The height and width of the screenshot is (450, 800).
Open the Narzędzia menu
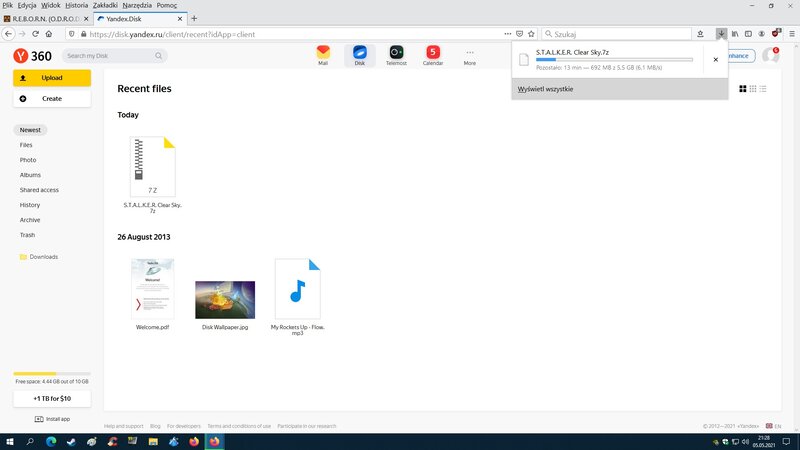coord(137,5)
